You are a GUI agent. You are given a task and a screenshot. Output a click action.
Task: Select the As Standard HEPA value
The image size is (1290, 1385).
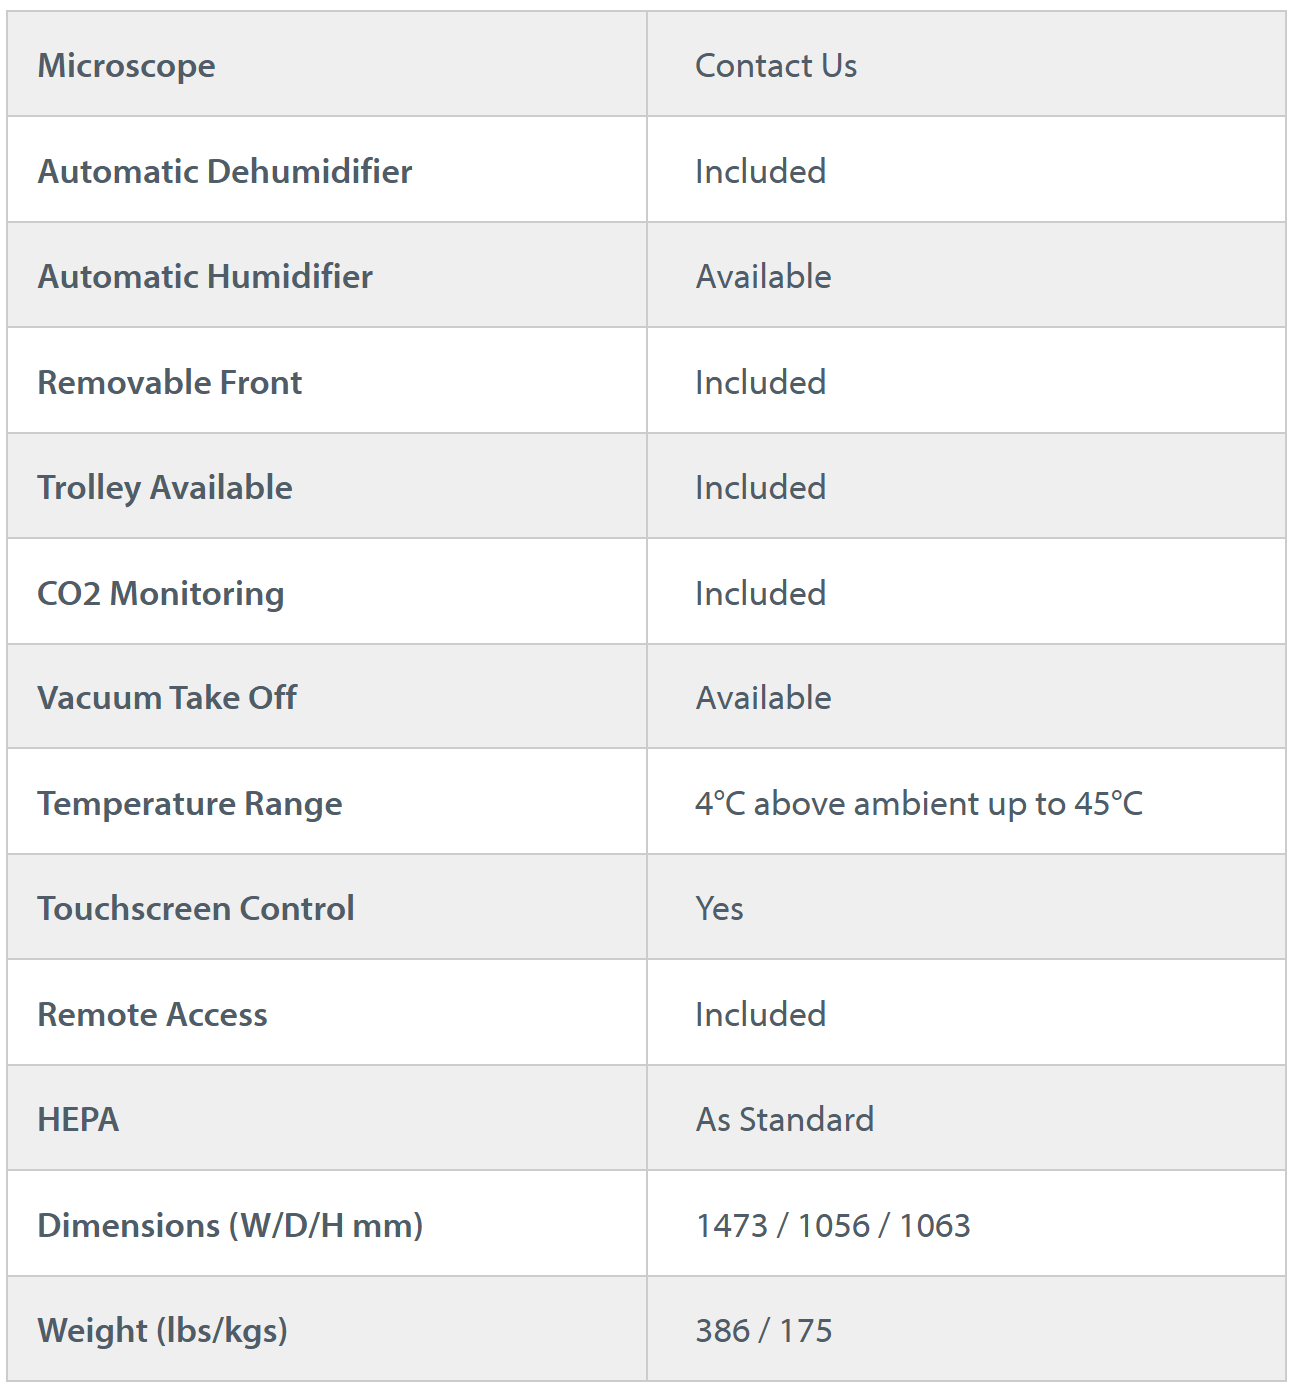784,1120
